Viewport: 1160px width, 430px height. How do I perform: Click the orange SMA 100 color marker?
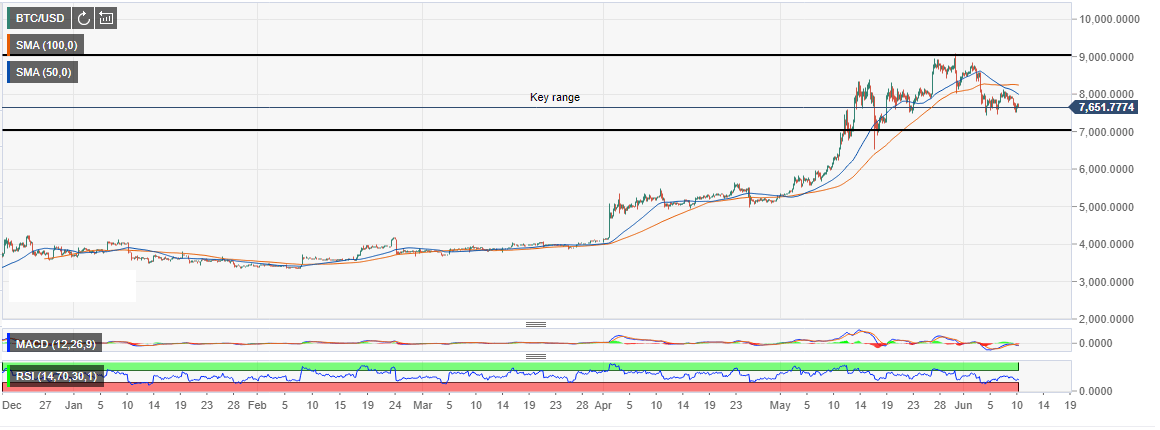(x=7, y=45)
